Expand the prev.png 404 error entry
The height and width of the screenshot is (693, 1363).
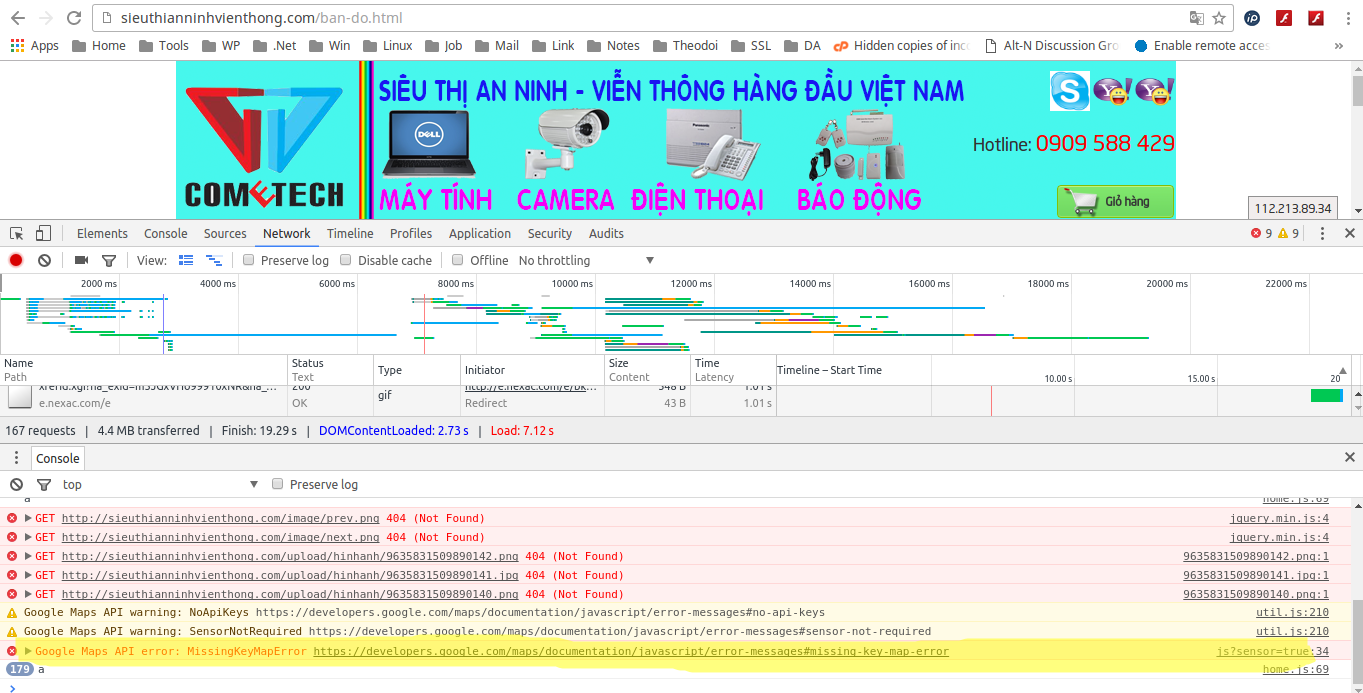[28, 518]
